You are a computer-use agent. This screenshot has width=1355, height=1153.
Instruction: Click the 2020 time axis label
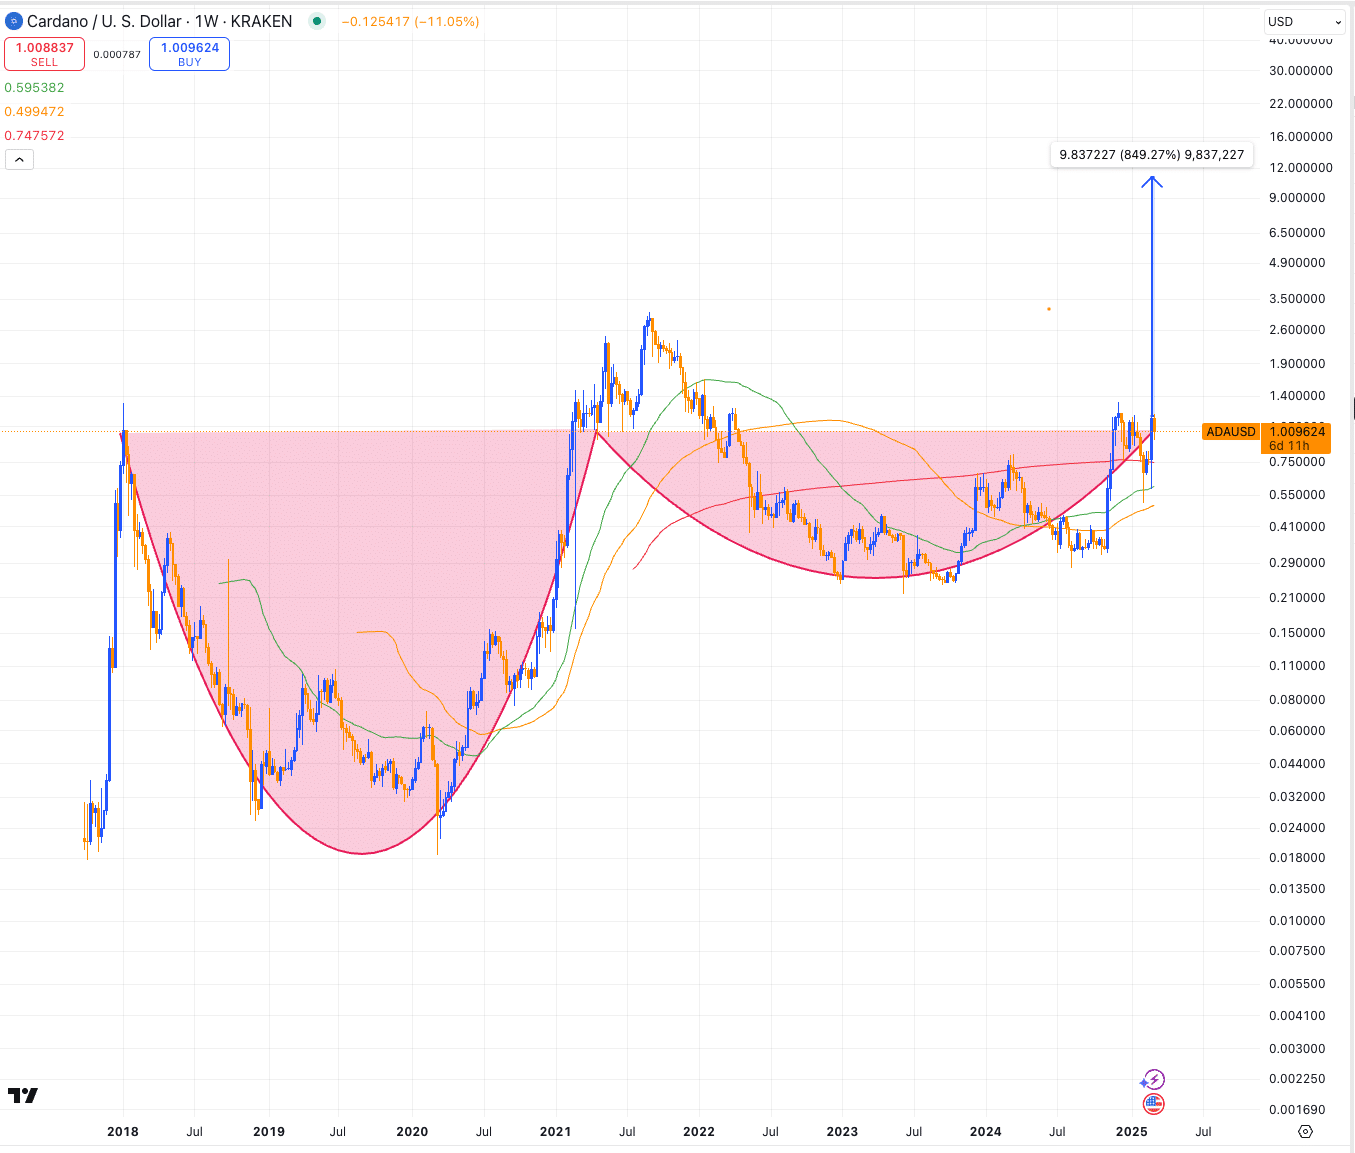tap(412, 1132)
